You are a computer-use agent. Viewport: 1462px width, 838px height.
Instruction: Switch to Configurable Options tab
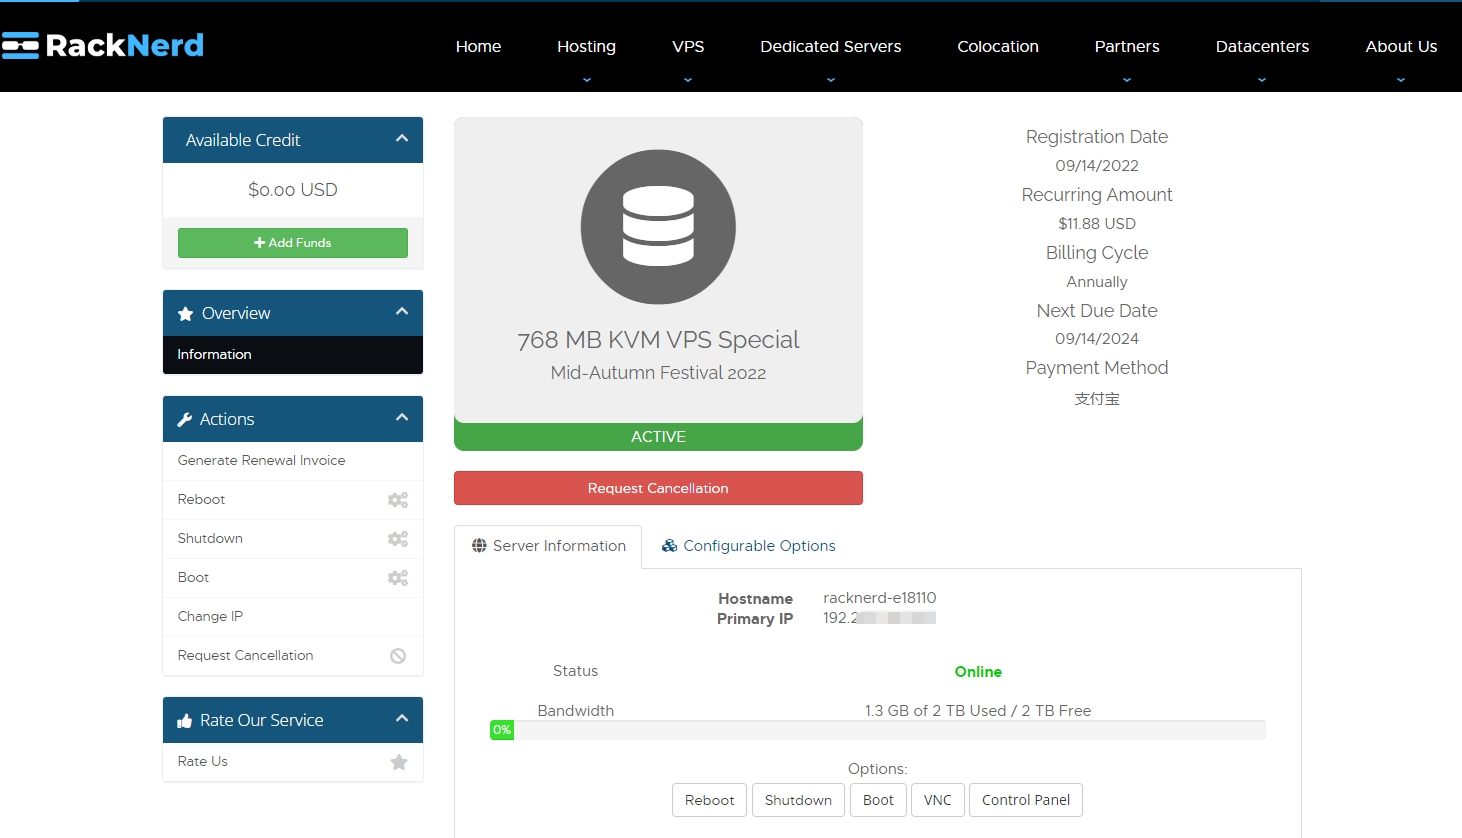[x=749, y=546]
